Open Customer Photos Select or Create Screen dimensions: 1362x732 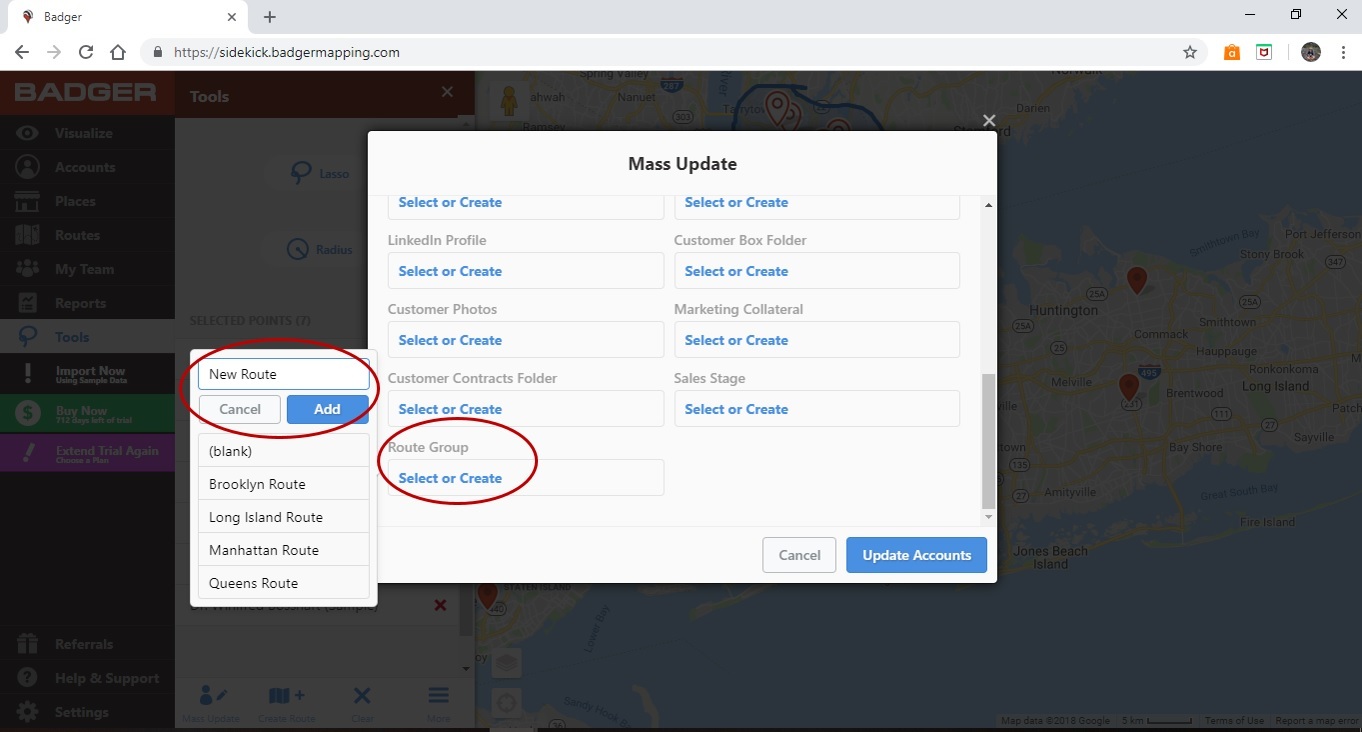coord(526,340)
